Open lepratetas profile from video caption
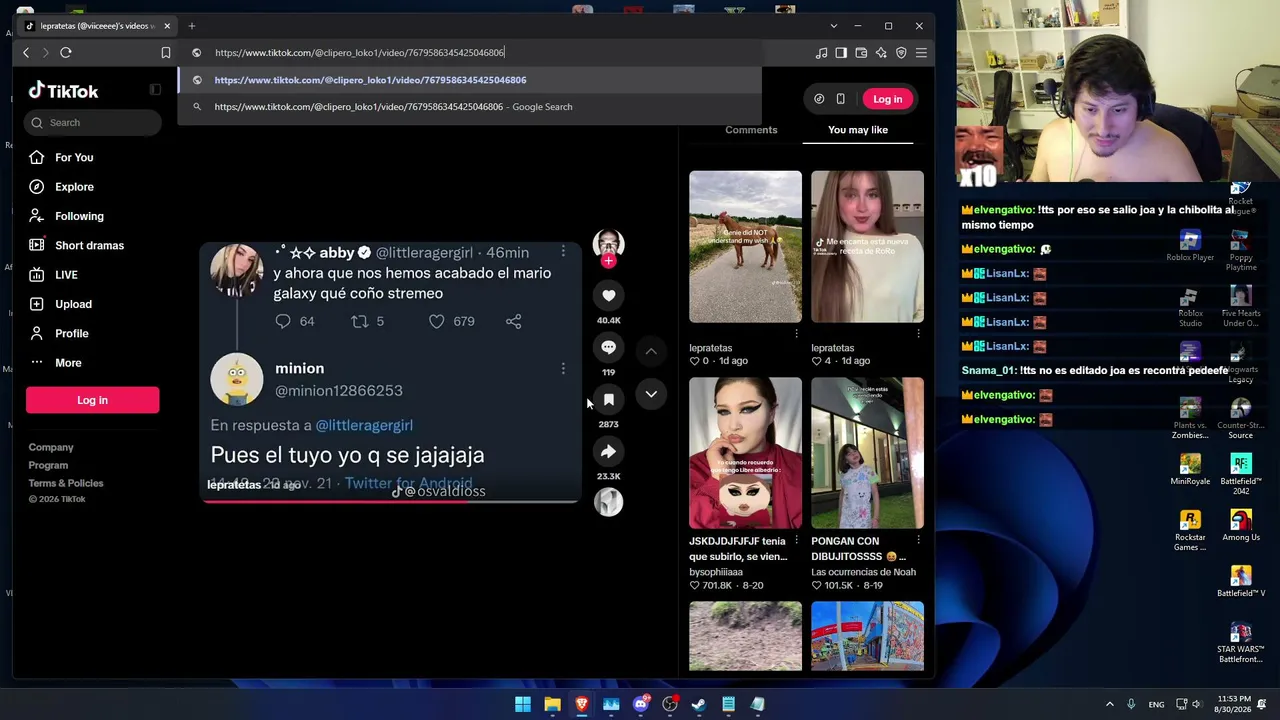Screen dimensions: 1280x720 click(234, 485)
